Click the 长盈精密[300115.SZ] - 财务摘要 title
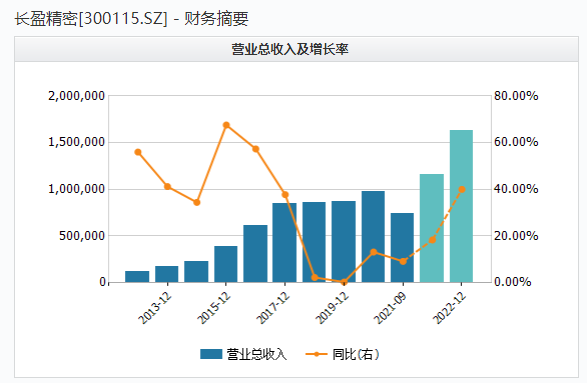 [131, 18]
